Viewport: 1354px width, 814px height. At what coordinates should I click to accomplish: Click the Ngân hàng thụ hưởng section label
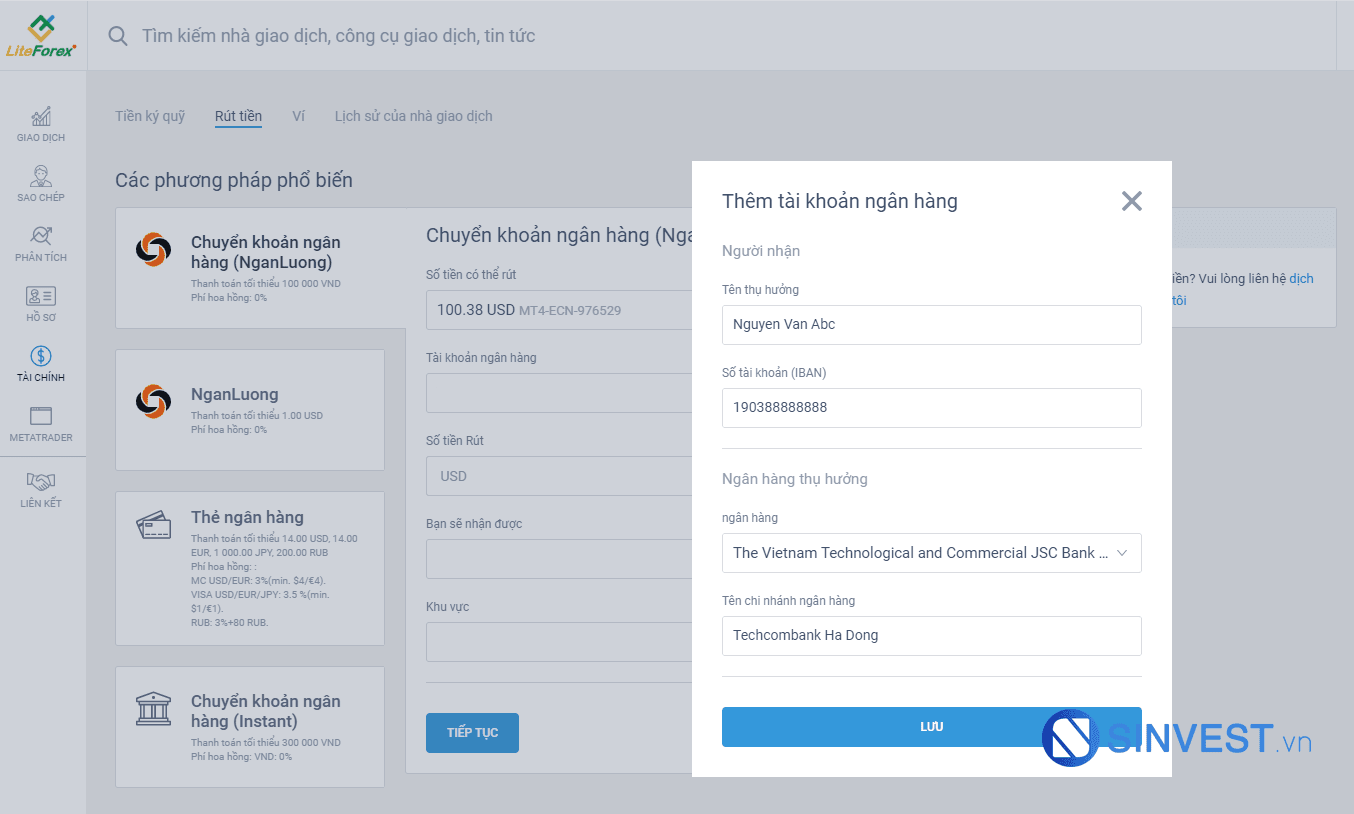point(795,479)
